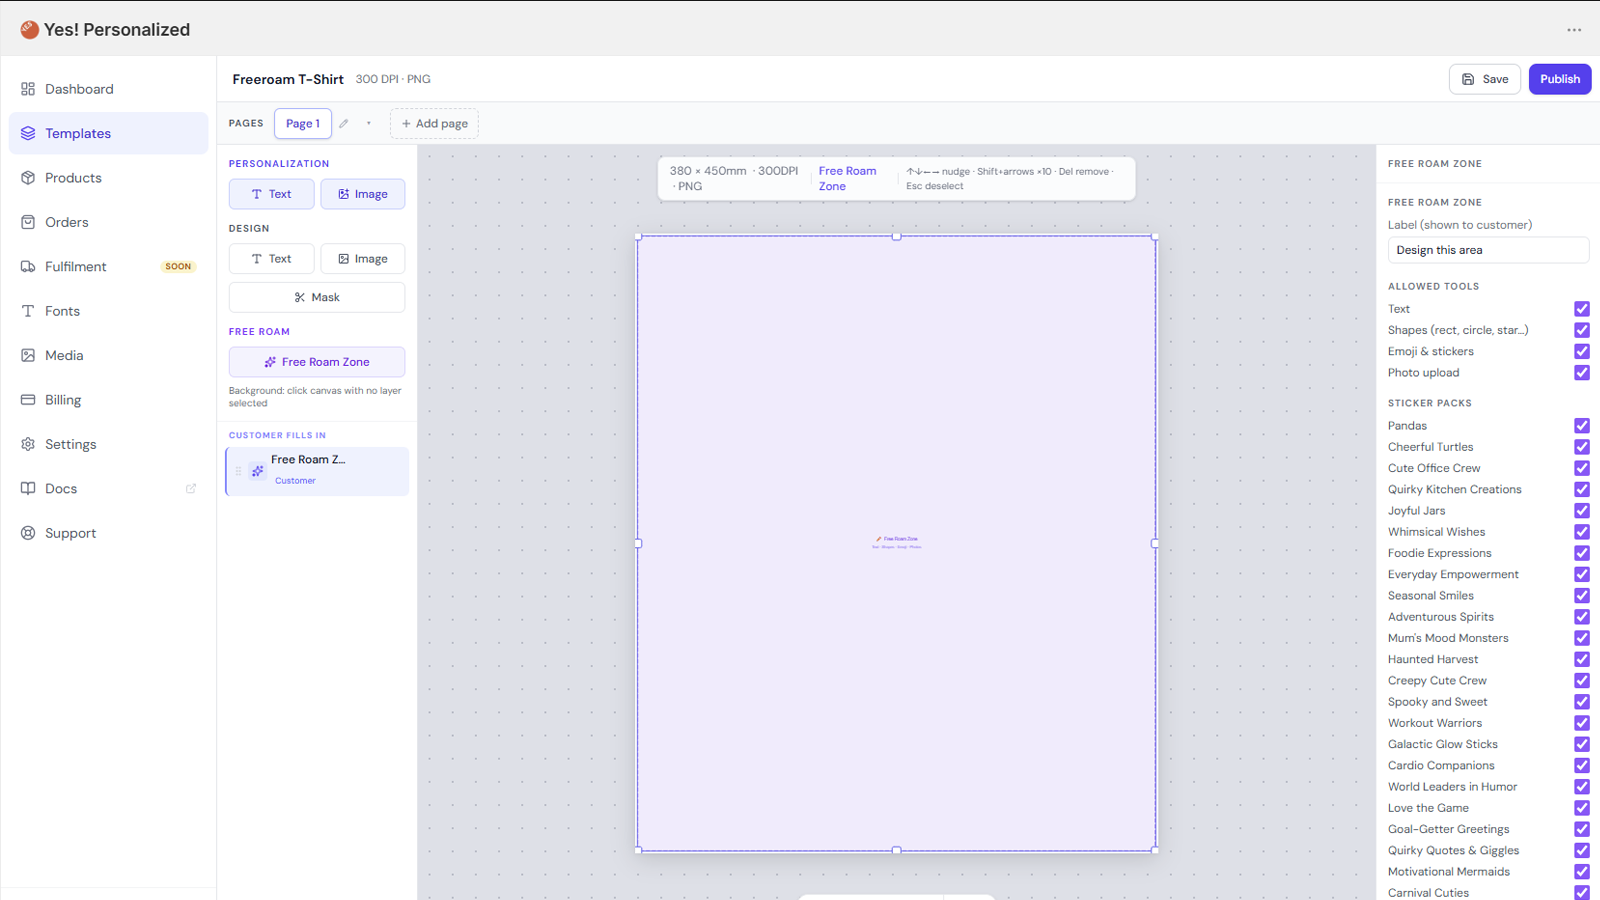Click the Docs book icon

[28, 489]
